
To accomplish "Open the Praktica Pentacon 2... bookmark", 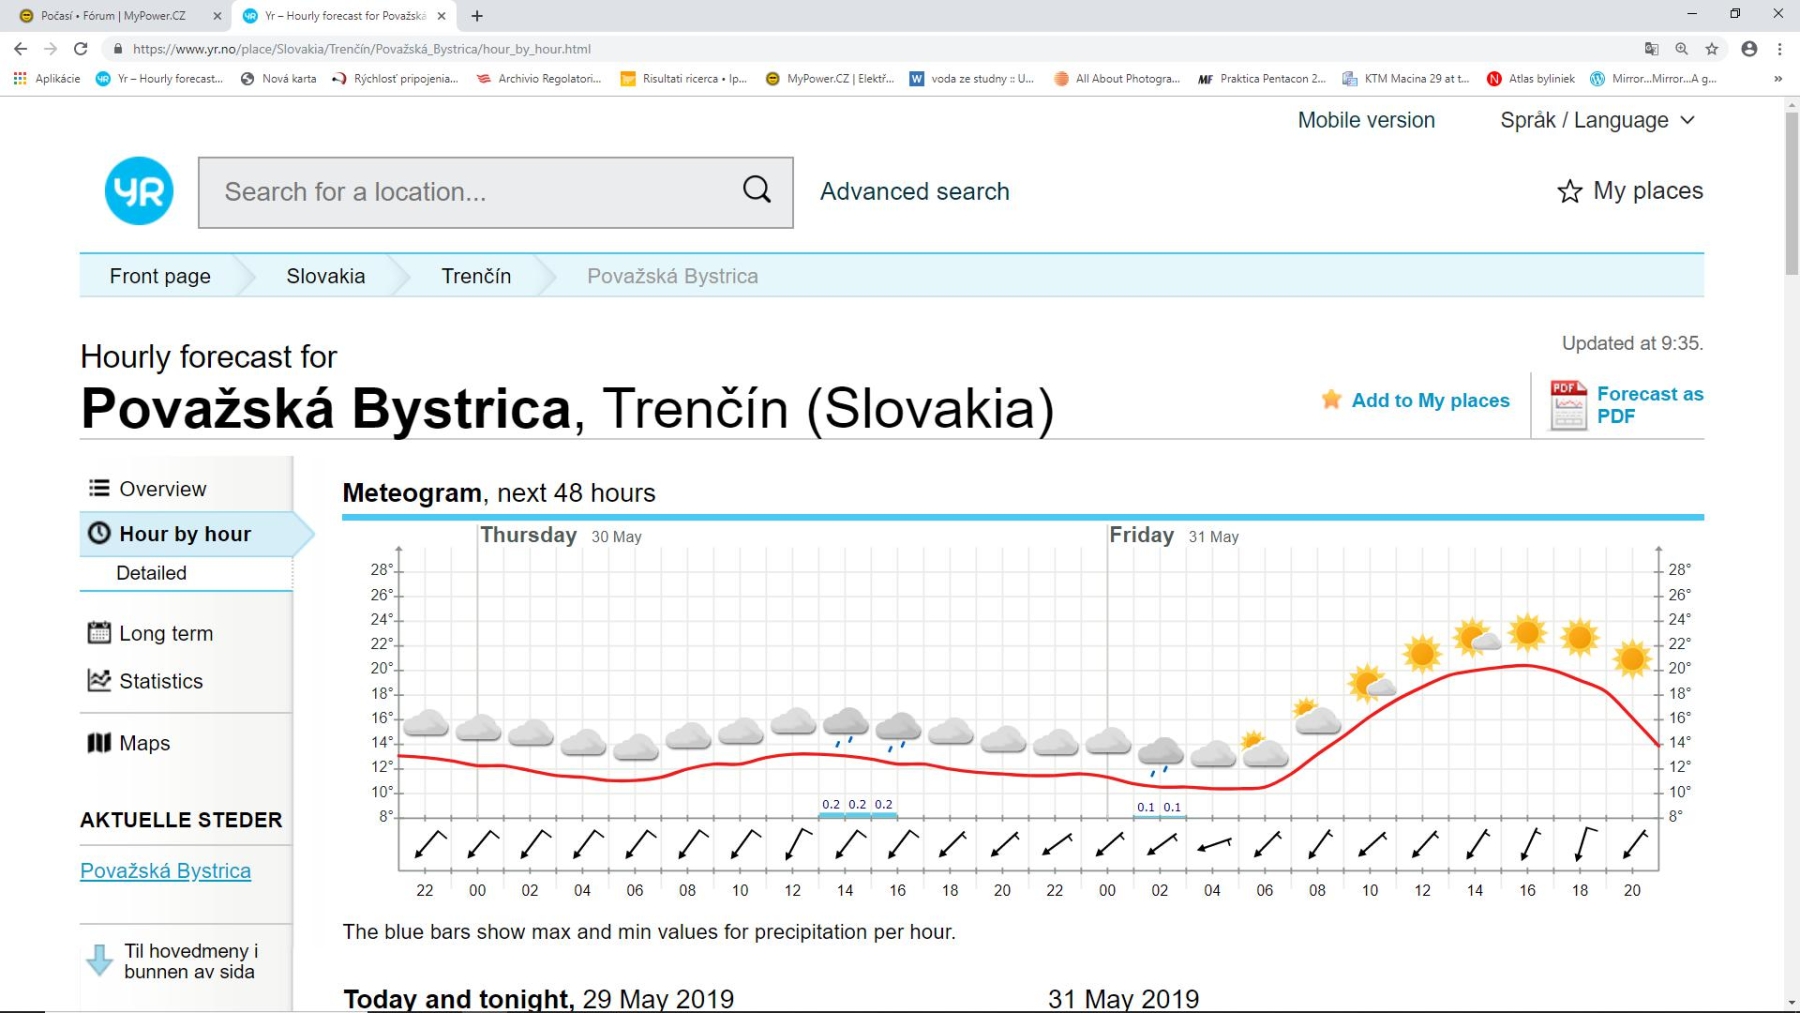I will [1262, 78].
